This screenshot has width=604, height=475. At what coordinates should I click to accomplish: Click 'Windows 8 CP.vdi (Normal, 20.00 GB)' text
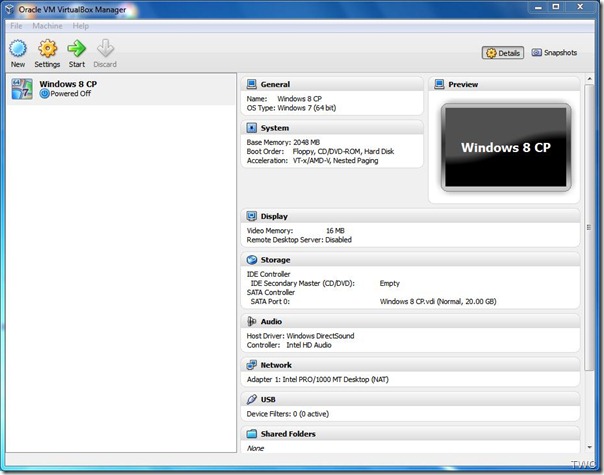click(438, 301)
